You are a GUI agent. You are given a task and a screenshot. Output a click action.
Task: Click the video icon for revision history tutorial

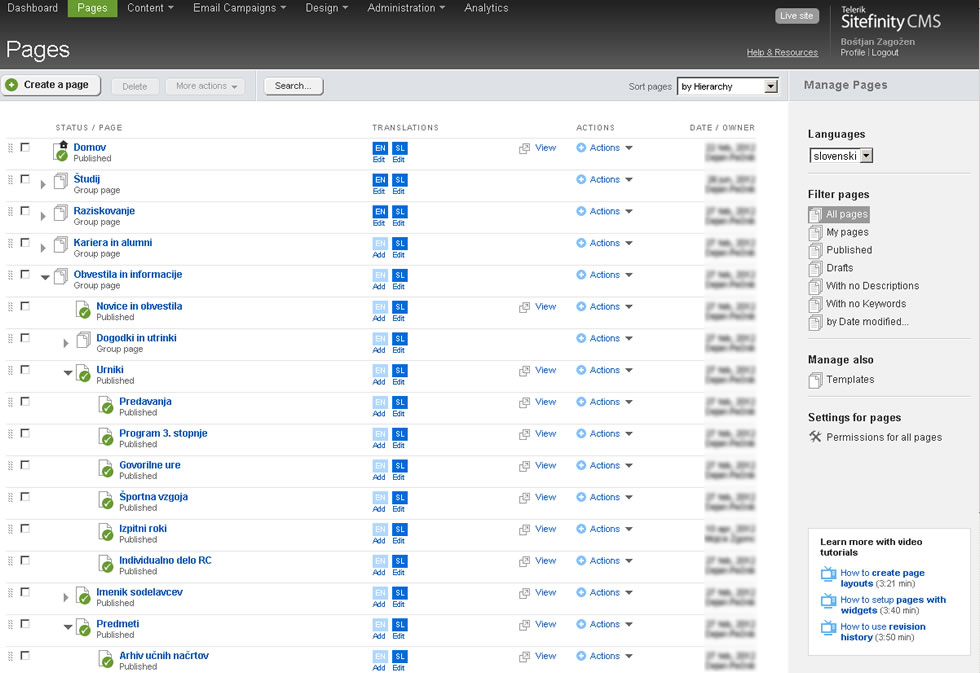(828, 628)
